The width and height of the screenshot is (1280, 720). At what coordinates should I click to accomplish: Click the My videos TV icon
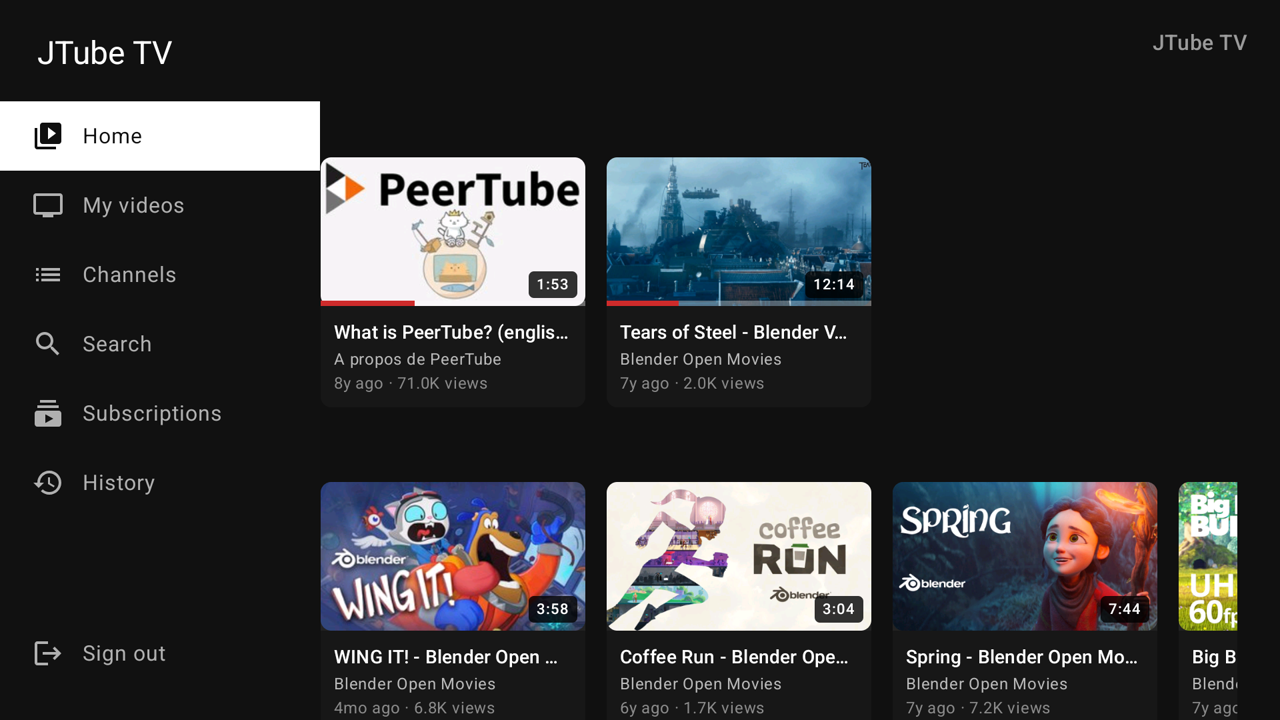[x=48, y=206]
